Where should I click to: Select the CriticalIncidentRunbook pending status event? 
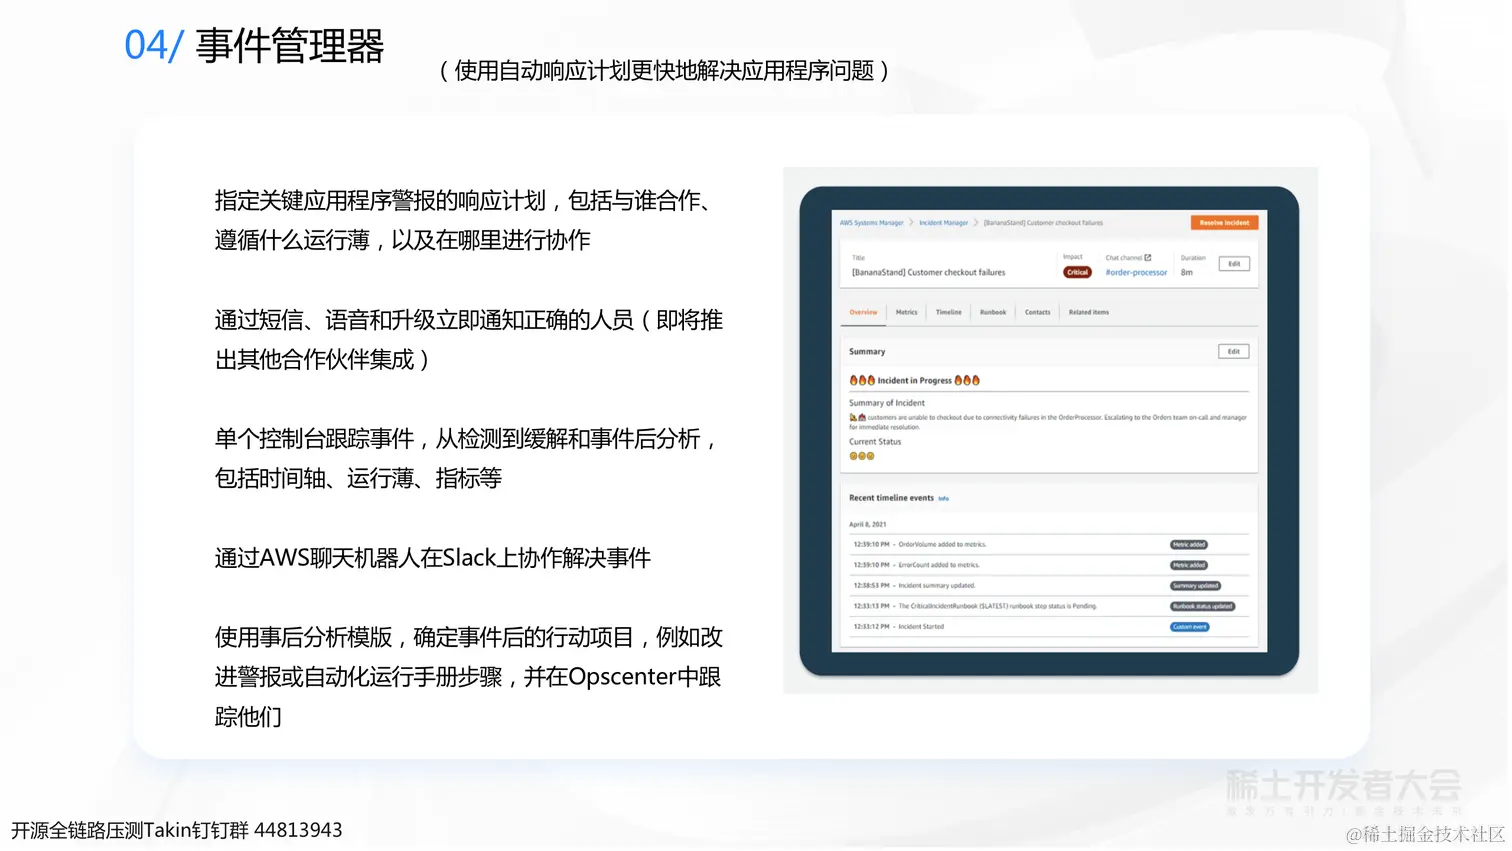(997, 606)
